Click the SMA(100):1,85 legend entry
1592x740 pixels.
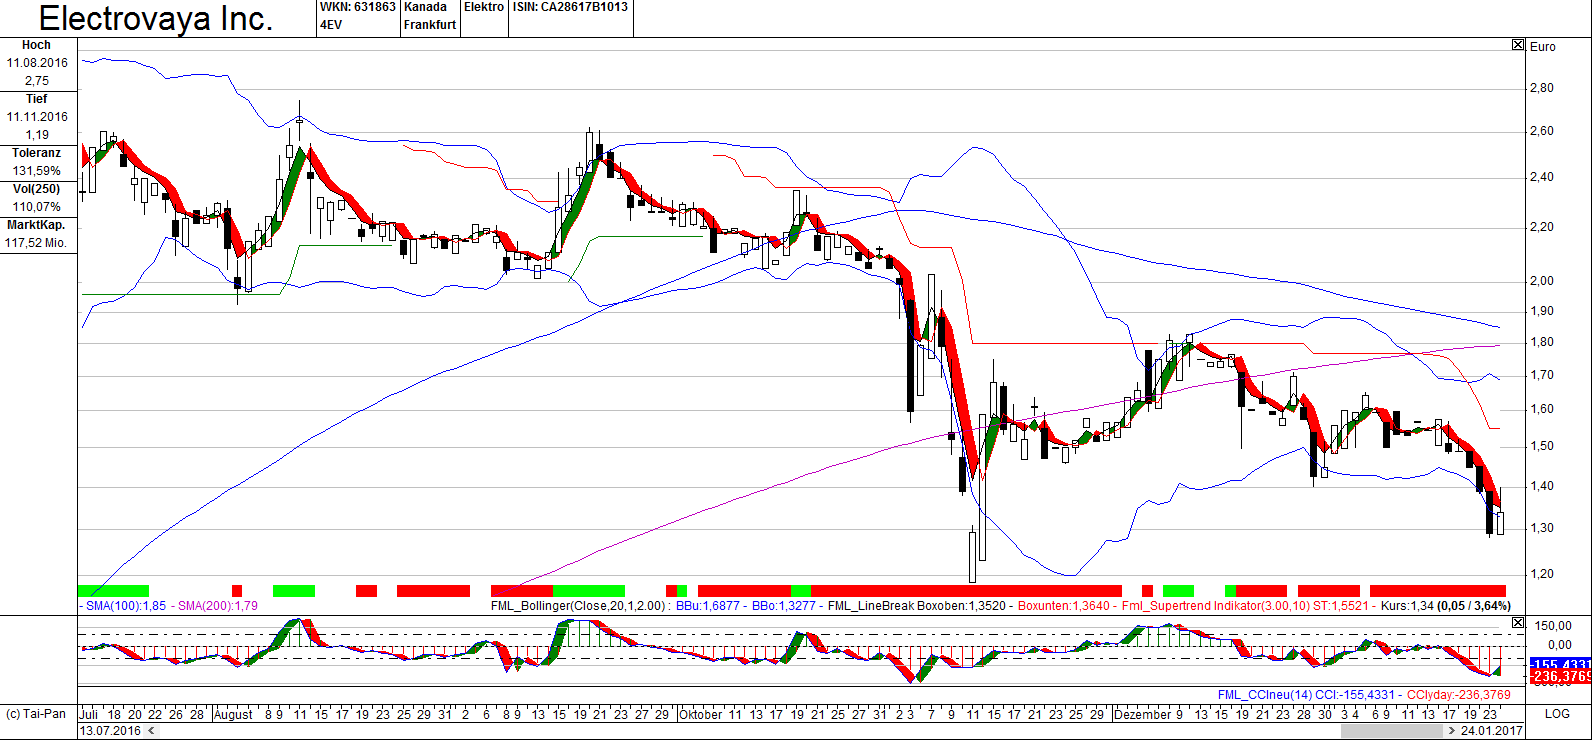(x=125, y=606)
